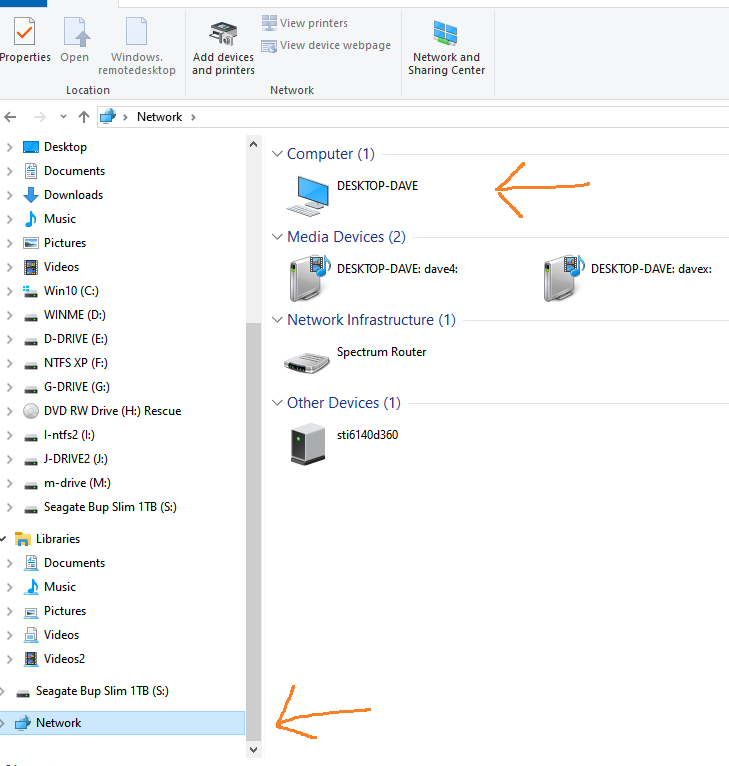Image resolution: width=729 pixels, height=766 pixels.
Task: Select the Spectrum Router device
Action: 355,361
